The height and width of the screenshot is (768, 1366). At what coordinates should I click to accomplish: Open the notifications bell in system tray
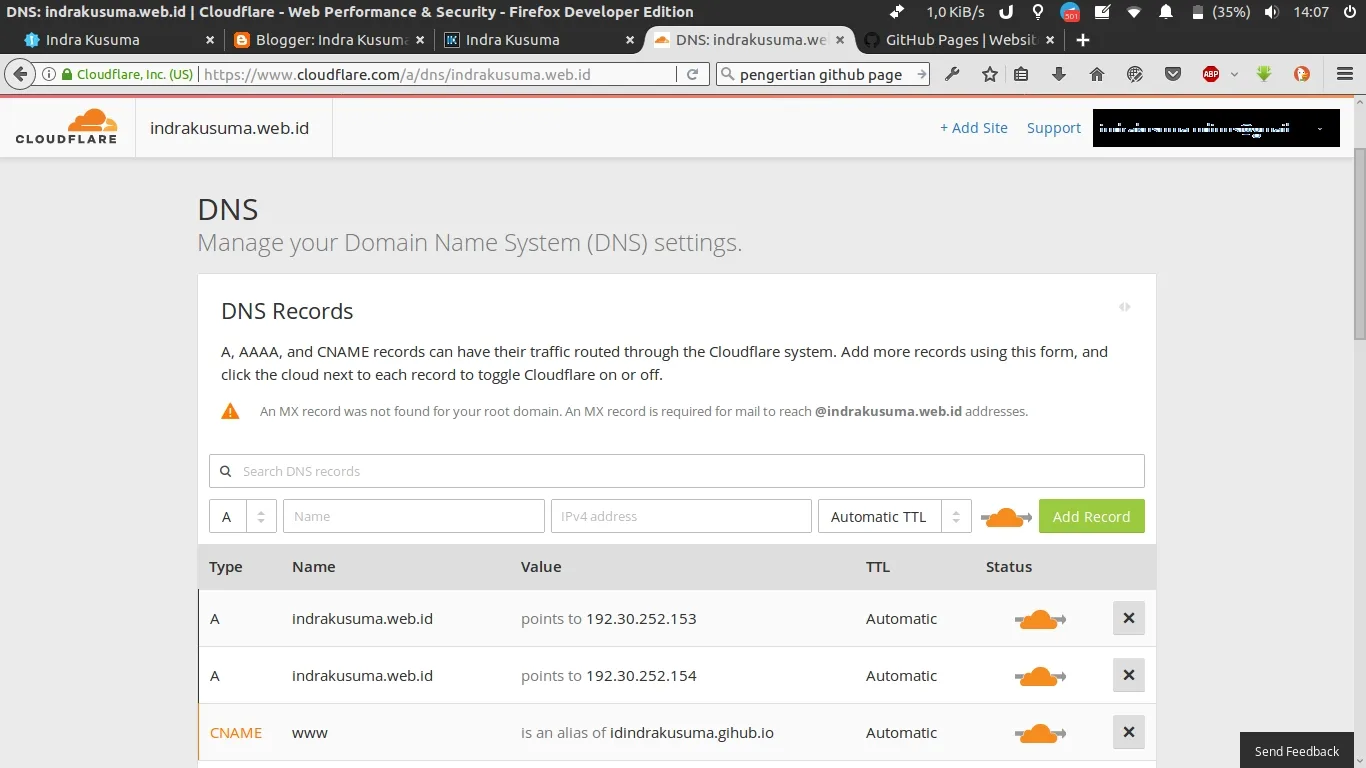tap(1166, 12)
